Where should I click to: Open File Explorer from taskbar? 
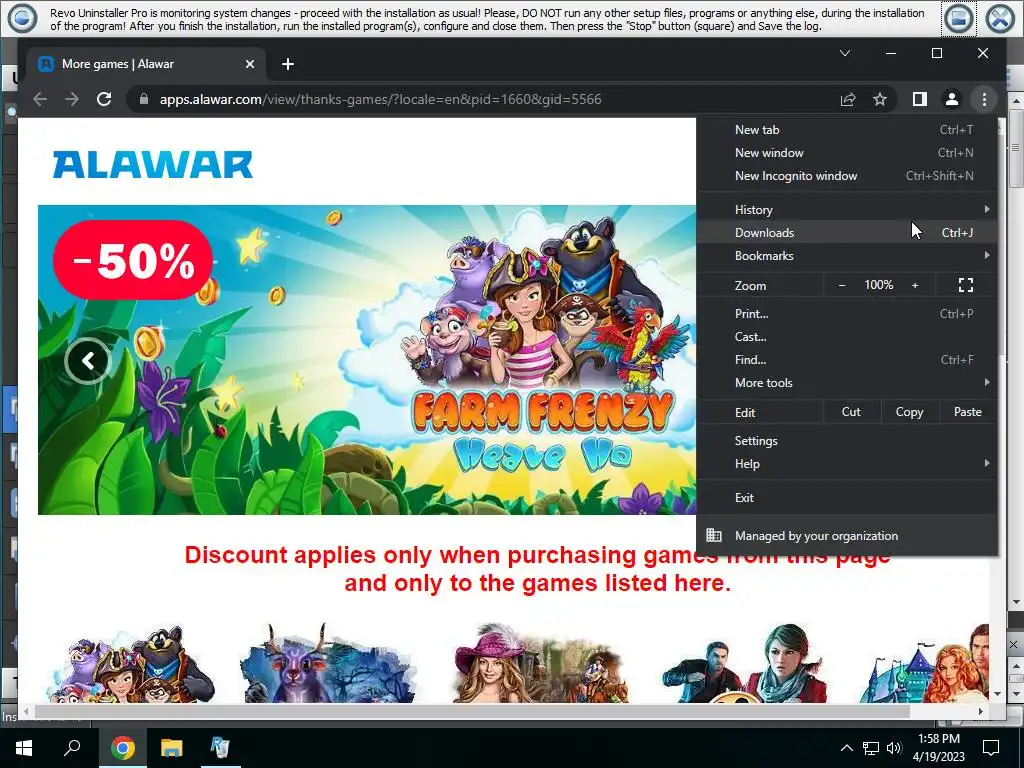click(171, 748)
